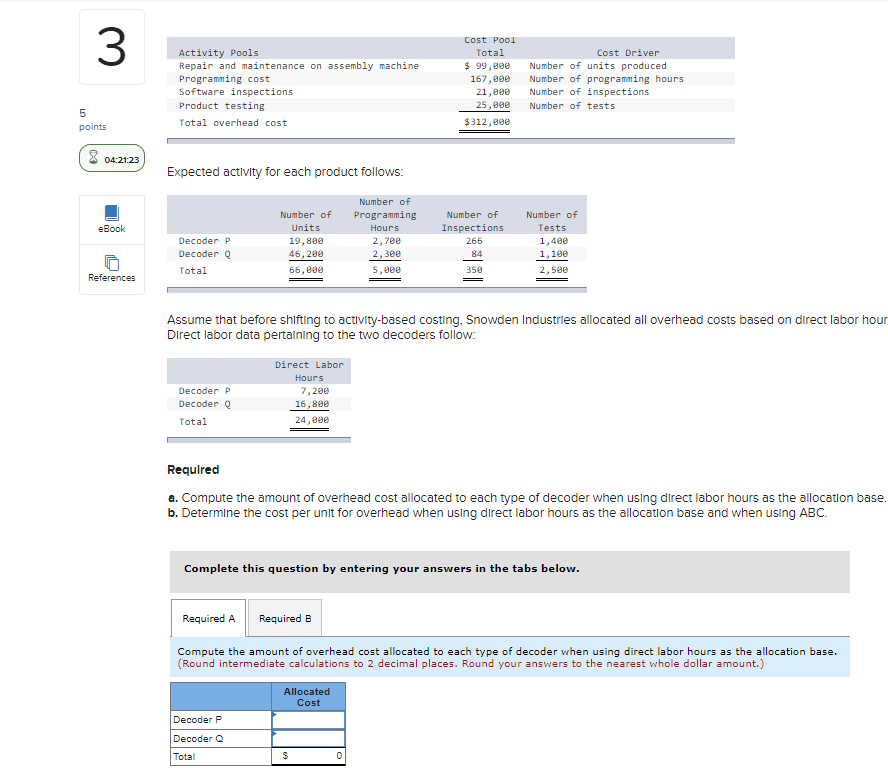Click the Decoder P allocated cost field
This screenshot has height=770, width=888.
(x=309, y=720)
